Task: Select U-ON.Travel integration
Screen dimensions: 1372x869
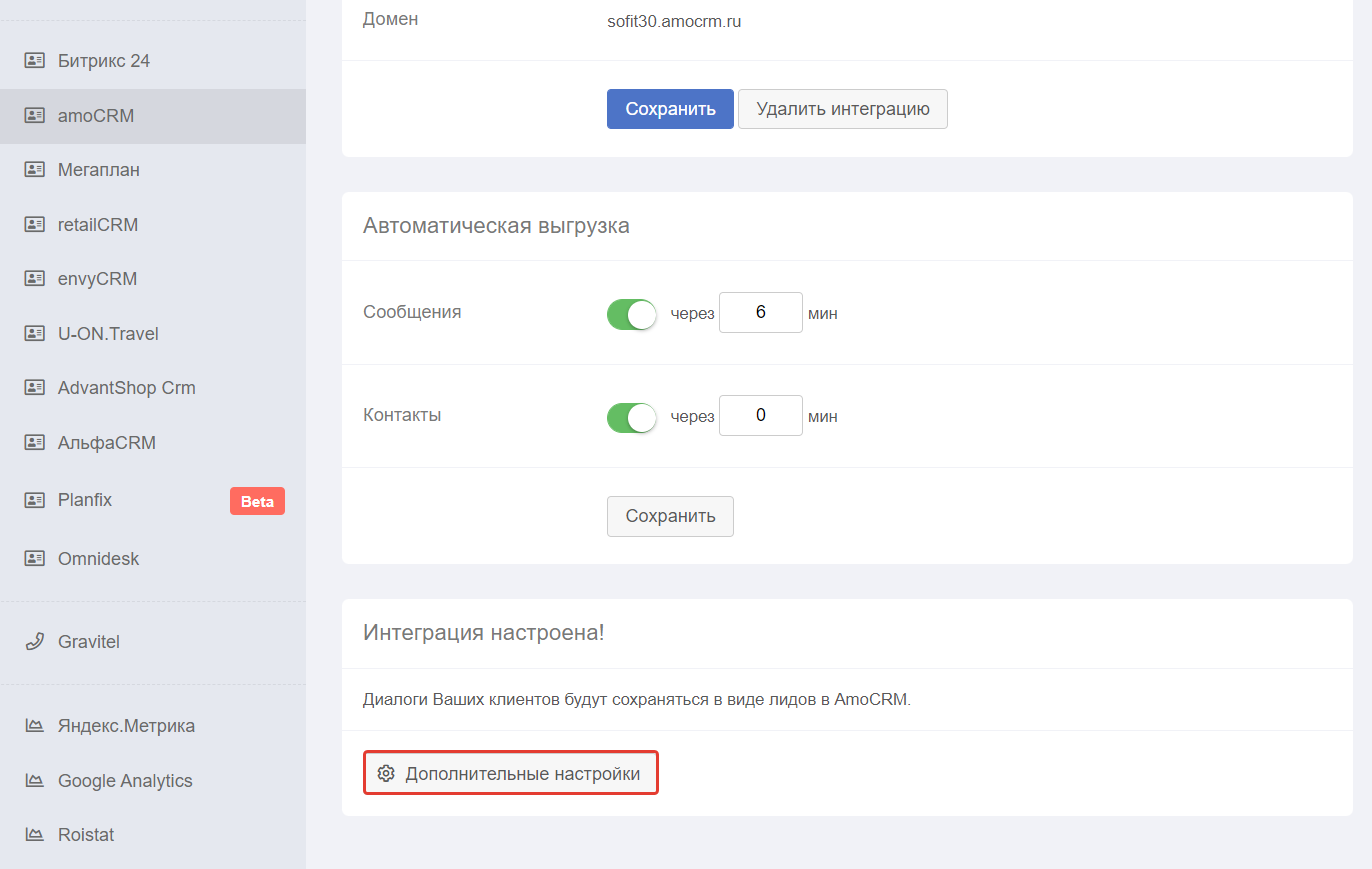Action: click(x=153, y=334)
